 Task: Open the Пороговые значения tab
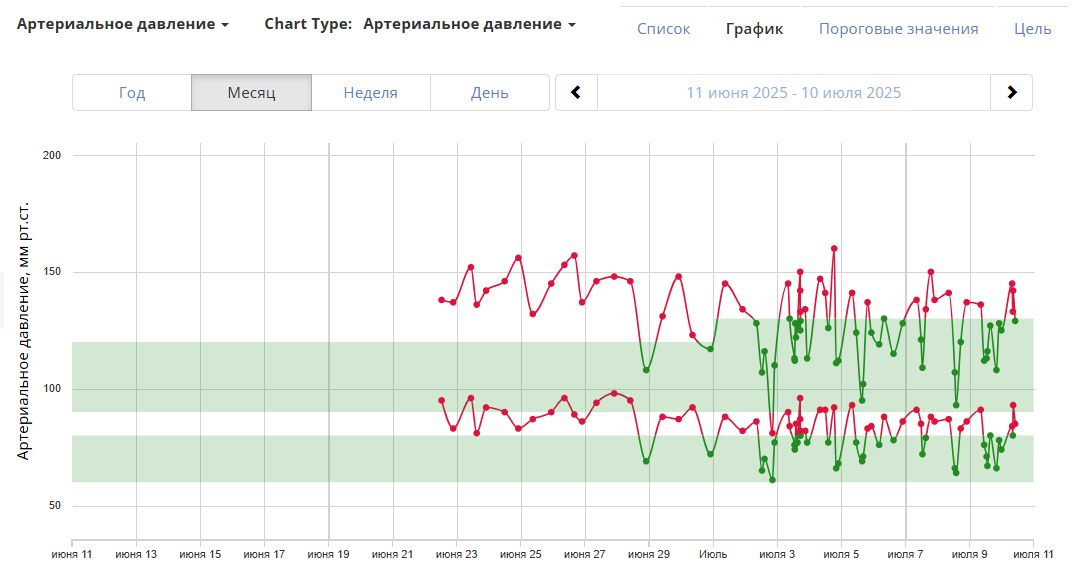tap(898, 29)
